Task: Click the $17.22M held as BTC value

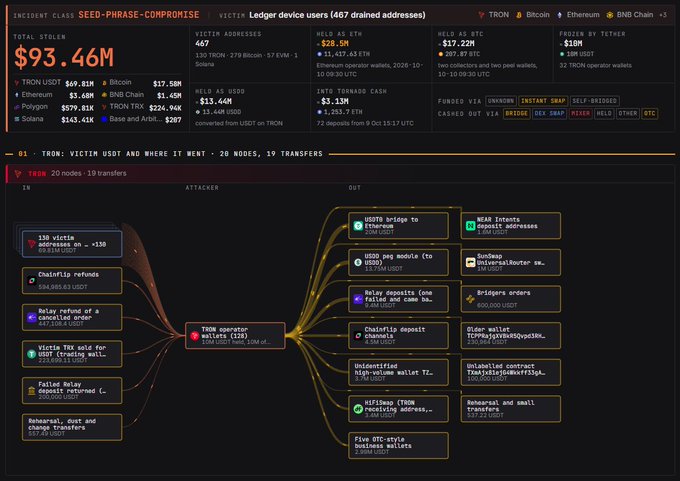Action: pyautogui.click(x=458, y=43)
